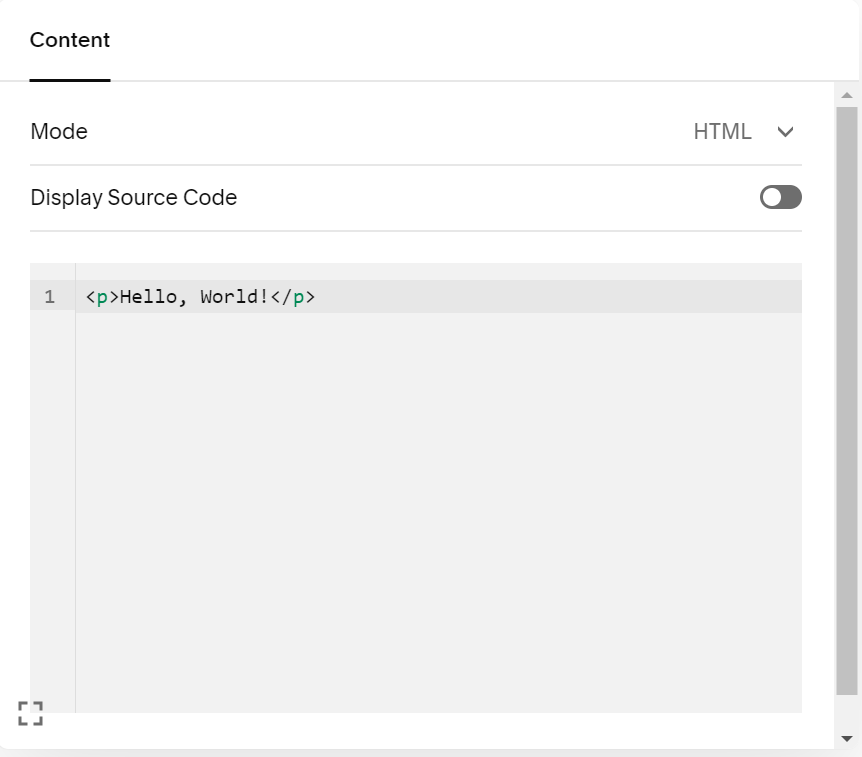862x757 pixels.
Task: Click the Mode setting label
Action: (59, 132)
